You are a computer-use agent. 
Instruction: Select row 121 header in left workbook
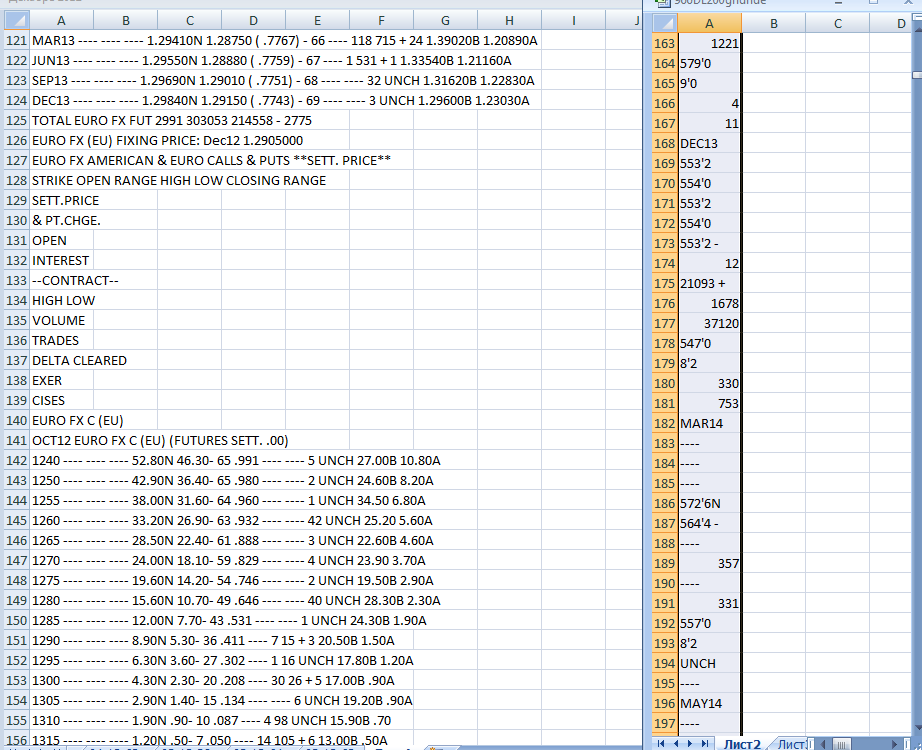[16, 41]
